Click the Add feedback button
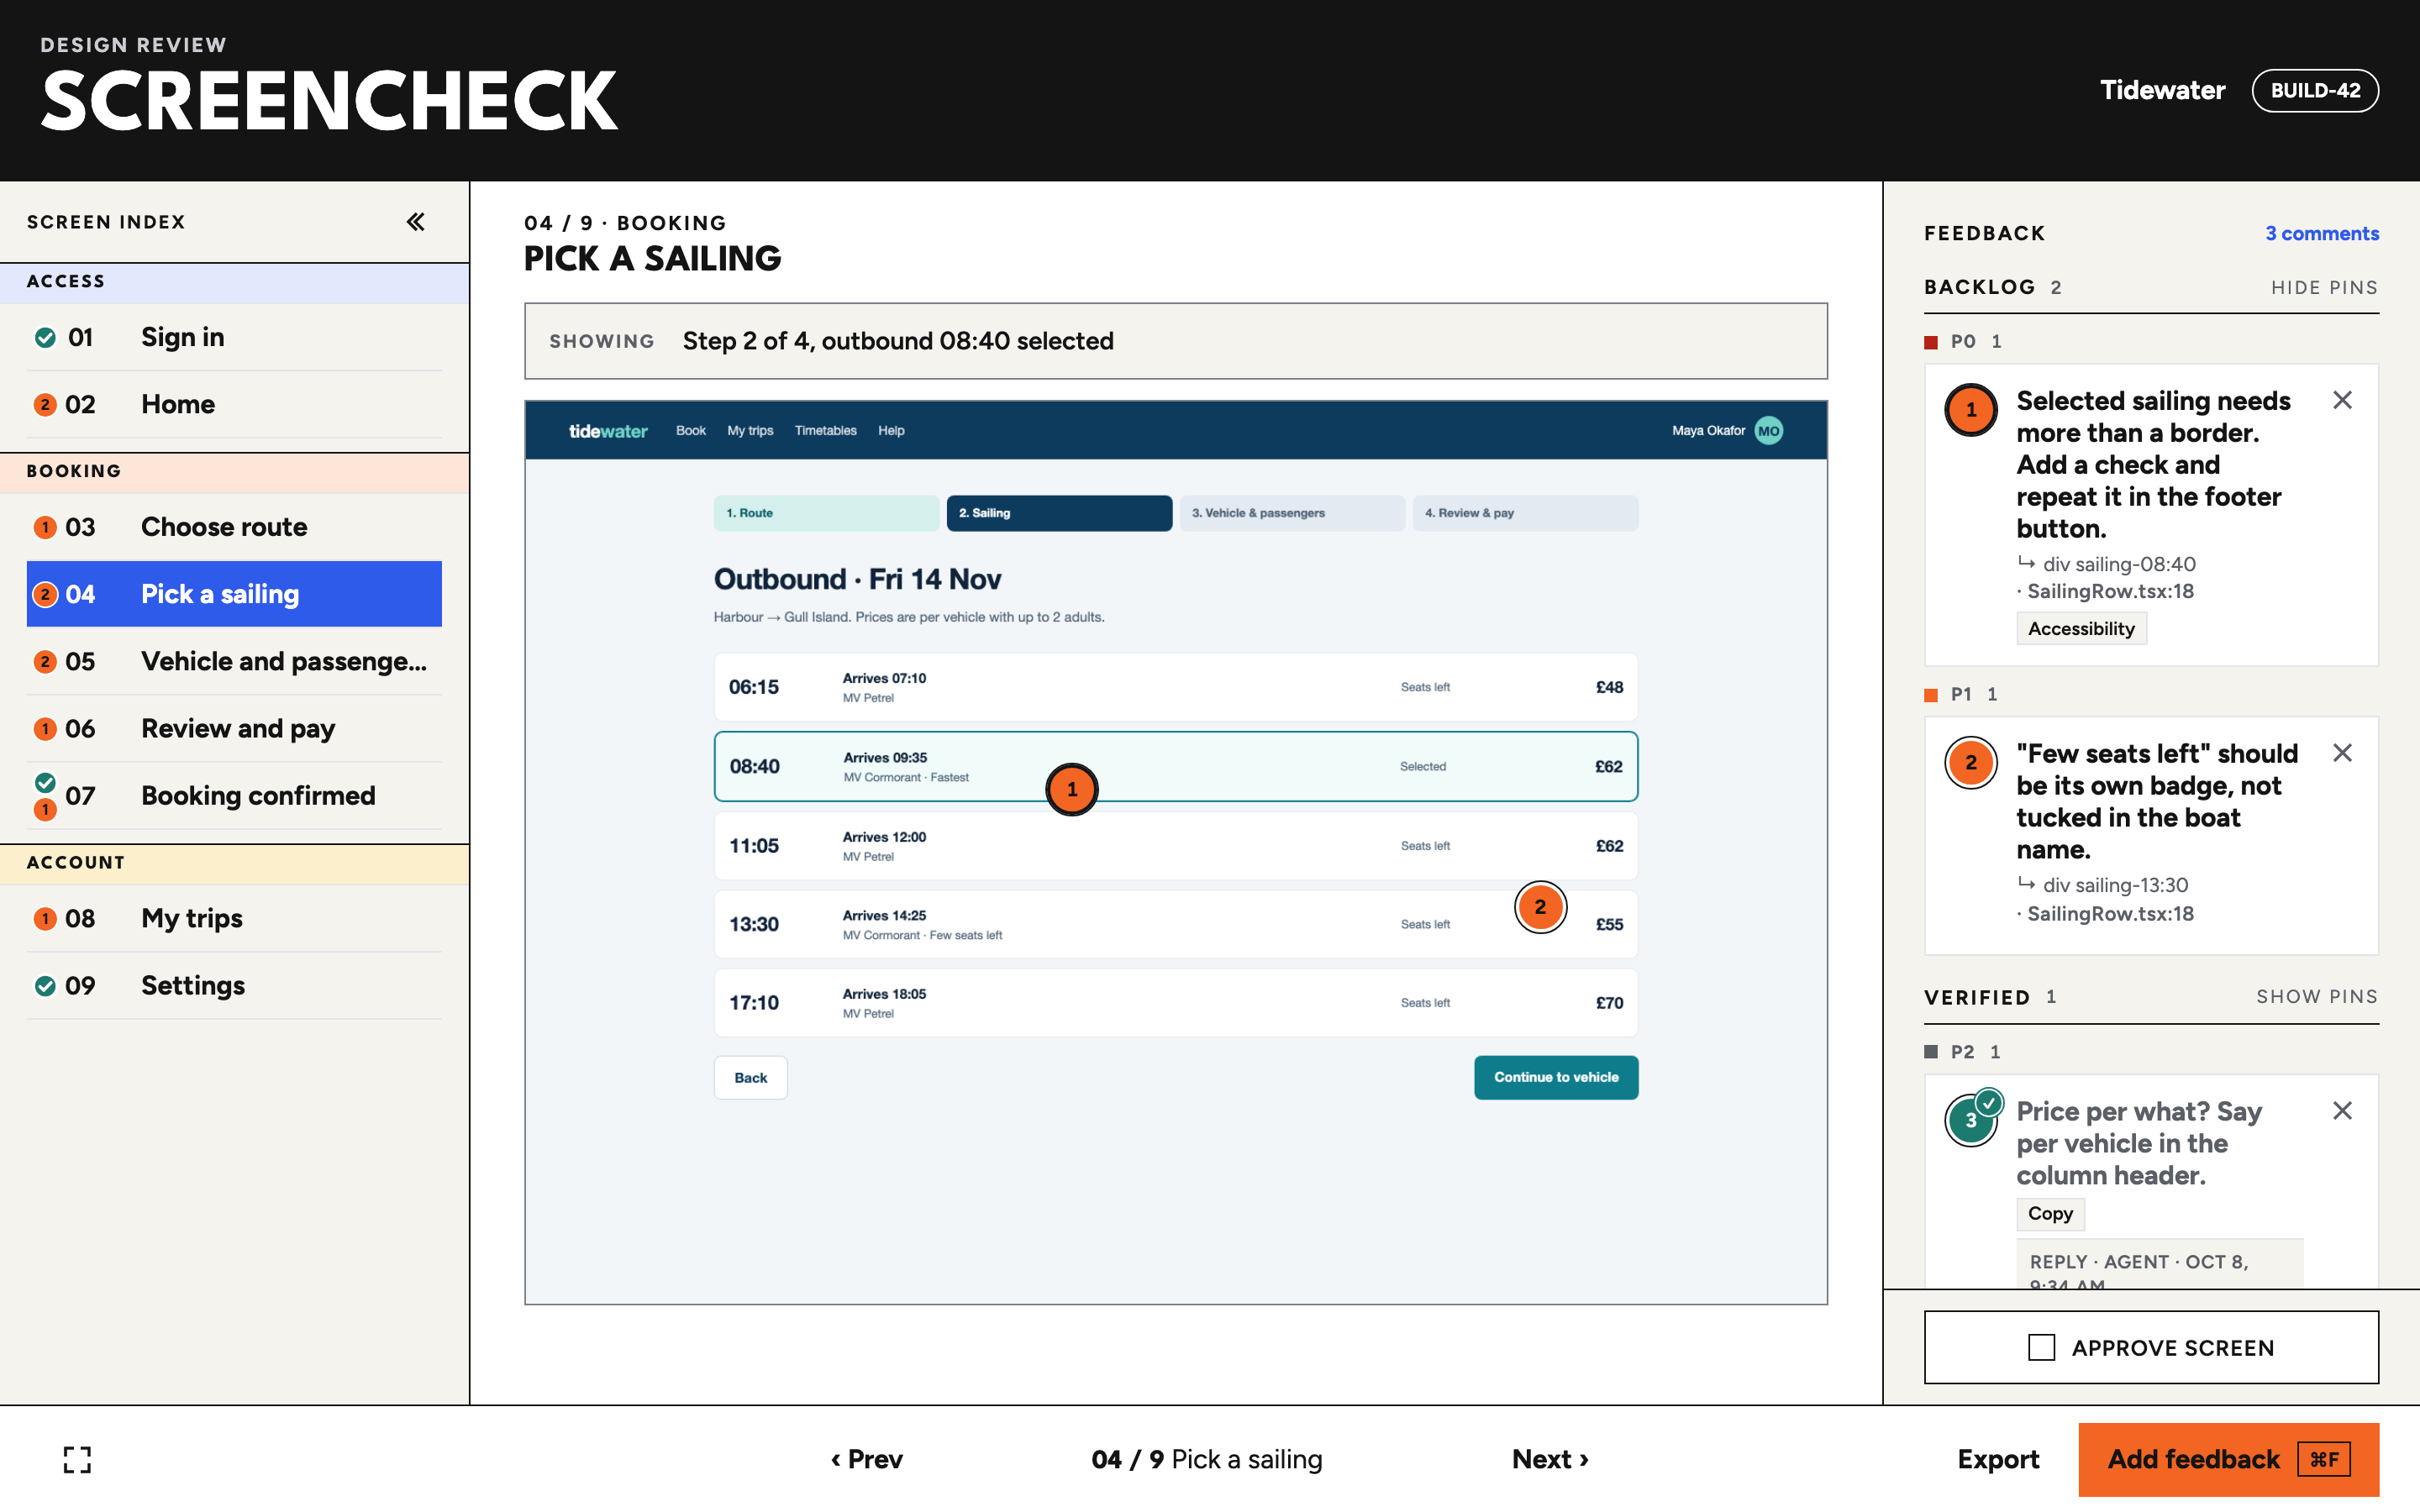Image resolution: width=2420 pixels, height=1512 pixels. (2228, 1459)
